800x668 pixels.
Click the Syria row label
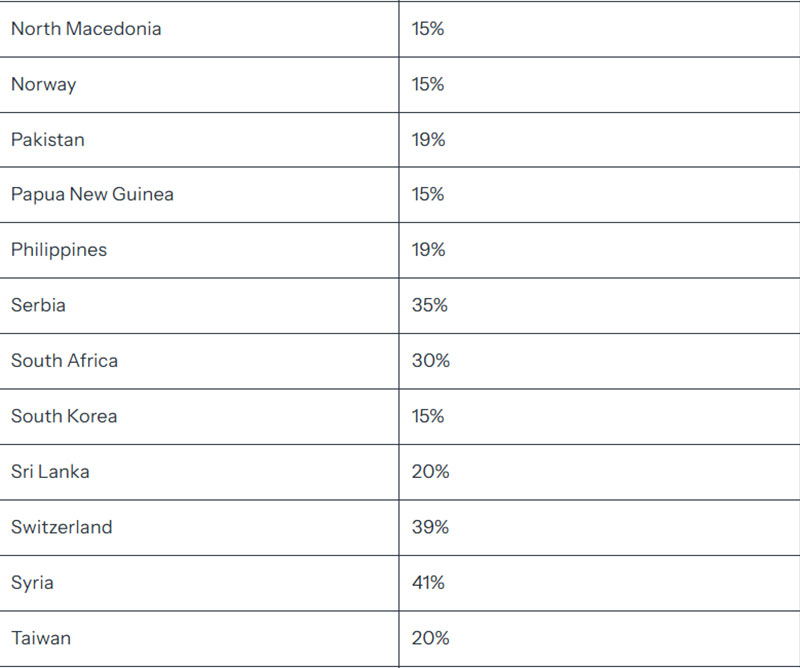pyautogui.click(x=32, y=583)
